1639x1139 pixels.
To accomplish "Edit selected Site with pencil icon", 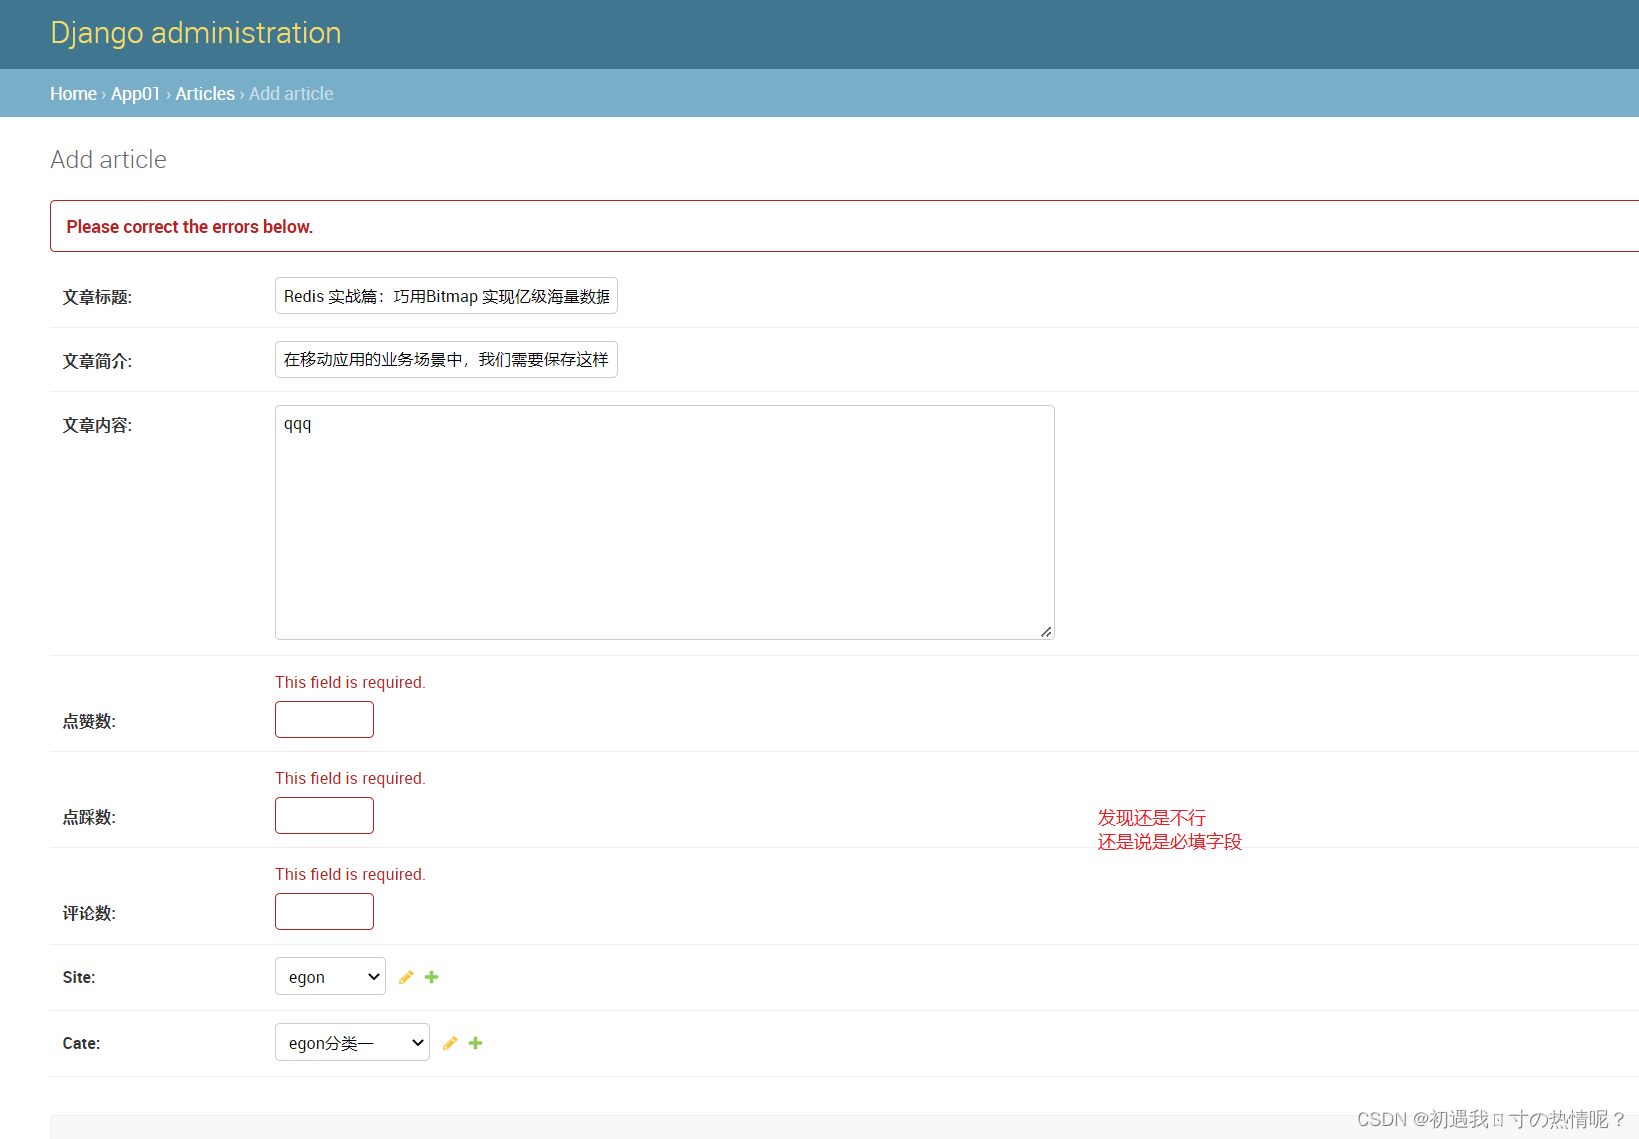I will pos(406,977).
